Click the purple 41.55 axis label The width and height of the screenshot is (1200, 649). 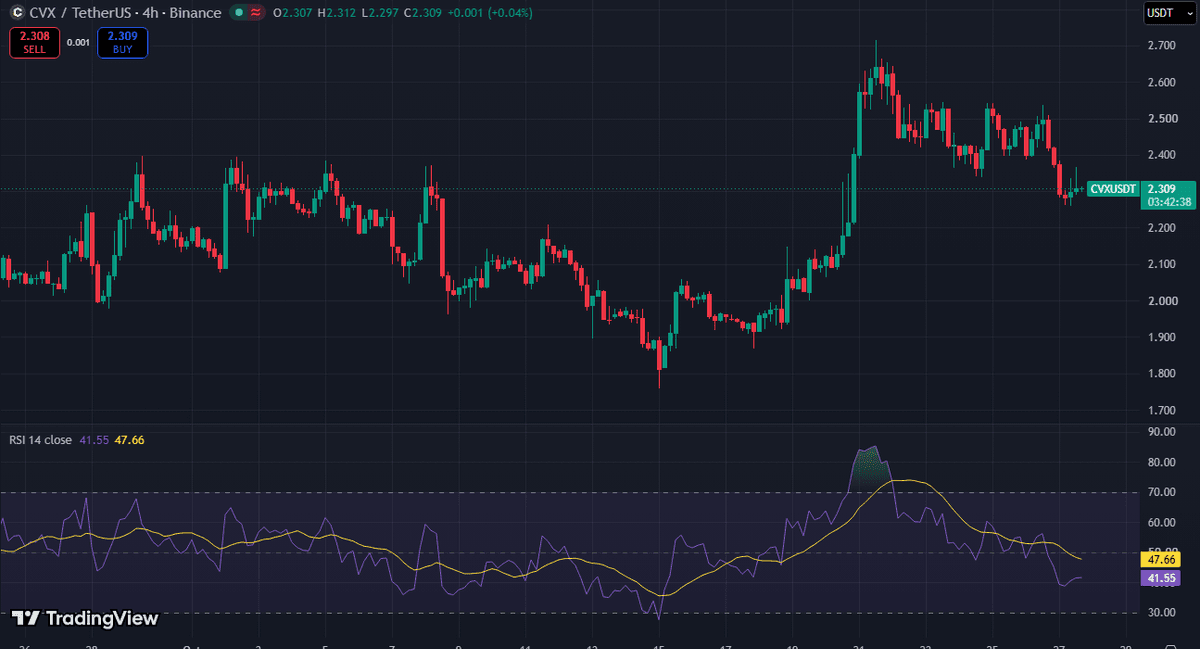tap(1161, 578)
